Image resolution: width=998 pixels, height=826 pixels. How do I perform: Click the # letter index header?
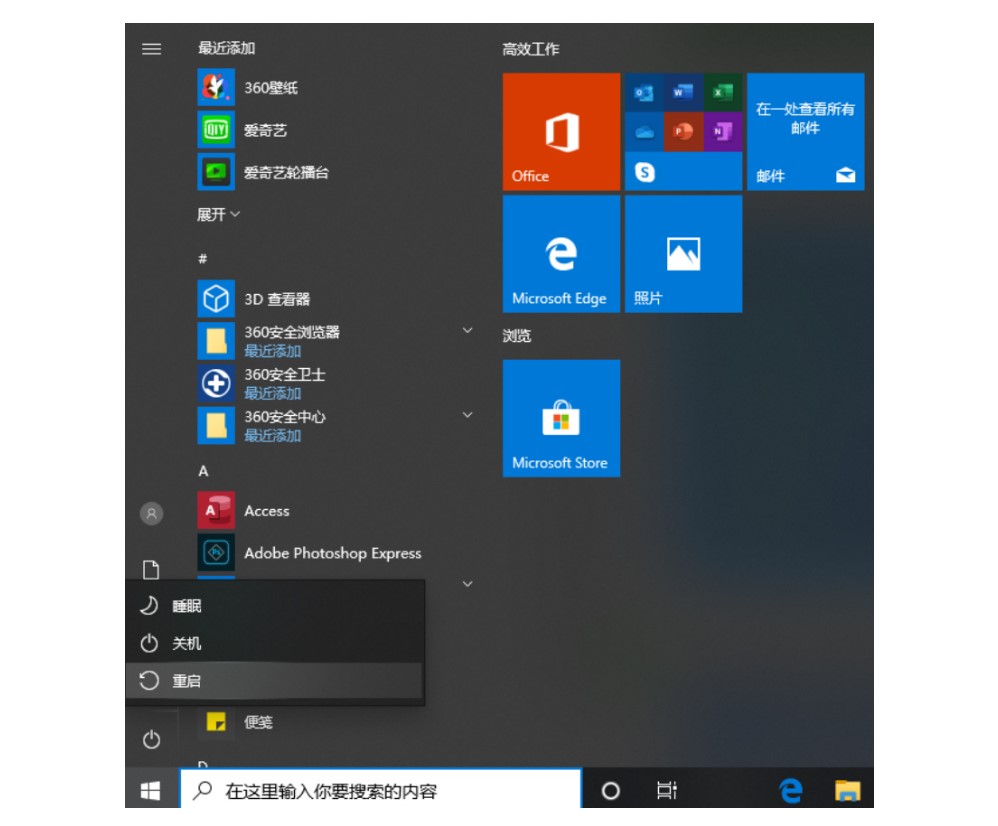202,258
